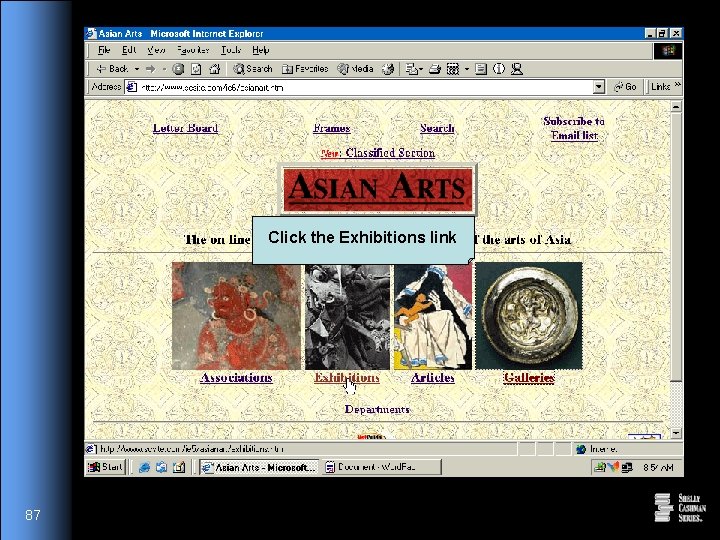Switch to Document - WordPad taskbar button

pos(382,467)
